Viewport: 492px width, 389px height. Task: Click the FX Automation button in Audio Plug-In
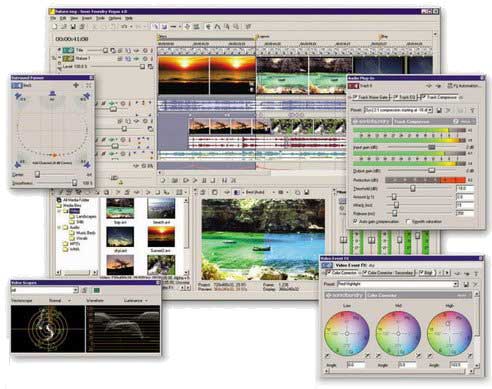pyautogui.click(x=464, y=86)
